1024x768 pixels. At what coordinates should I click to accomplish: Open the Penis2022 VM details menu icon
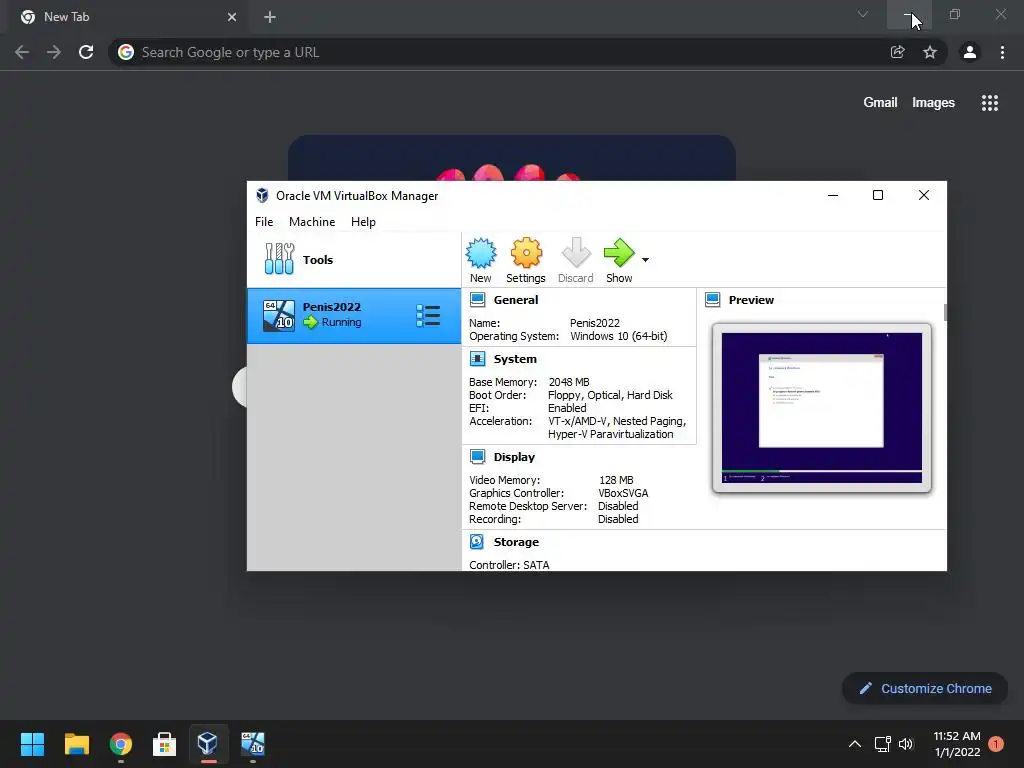(428, 316)
